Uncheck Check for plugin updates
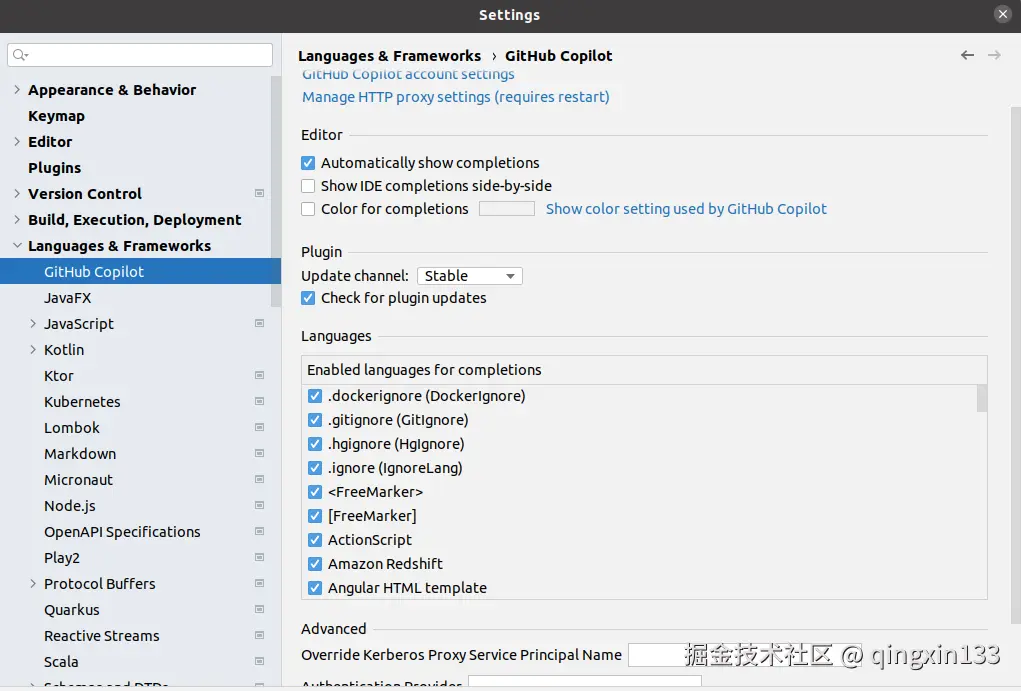 pos(308,298)
